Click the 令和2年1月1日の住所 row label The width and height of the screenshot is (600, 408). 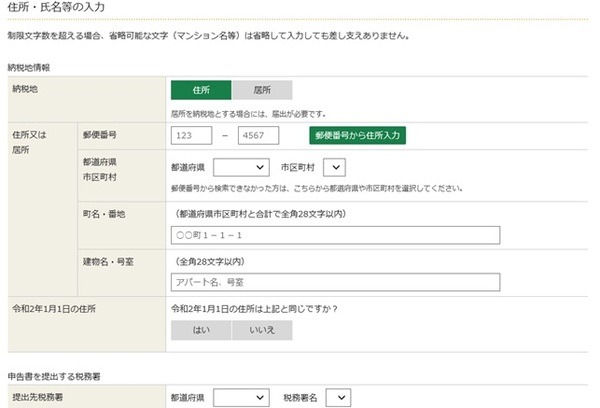click(x=54, y=309)
